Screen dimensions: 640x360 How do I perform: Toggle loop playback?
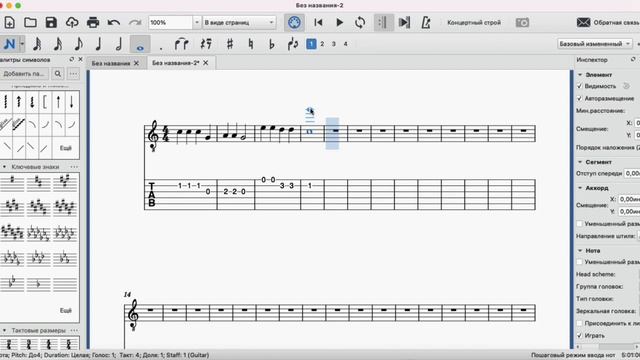[x=360, y=22]
